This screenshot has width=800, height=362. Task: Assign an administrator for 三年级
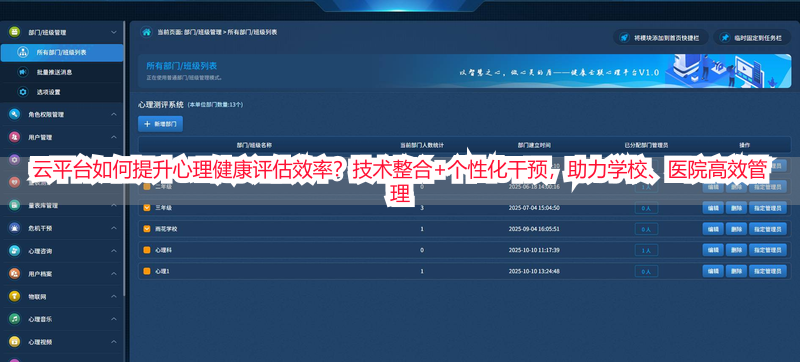pos(768,208)
